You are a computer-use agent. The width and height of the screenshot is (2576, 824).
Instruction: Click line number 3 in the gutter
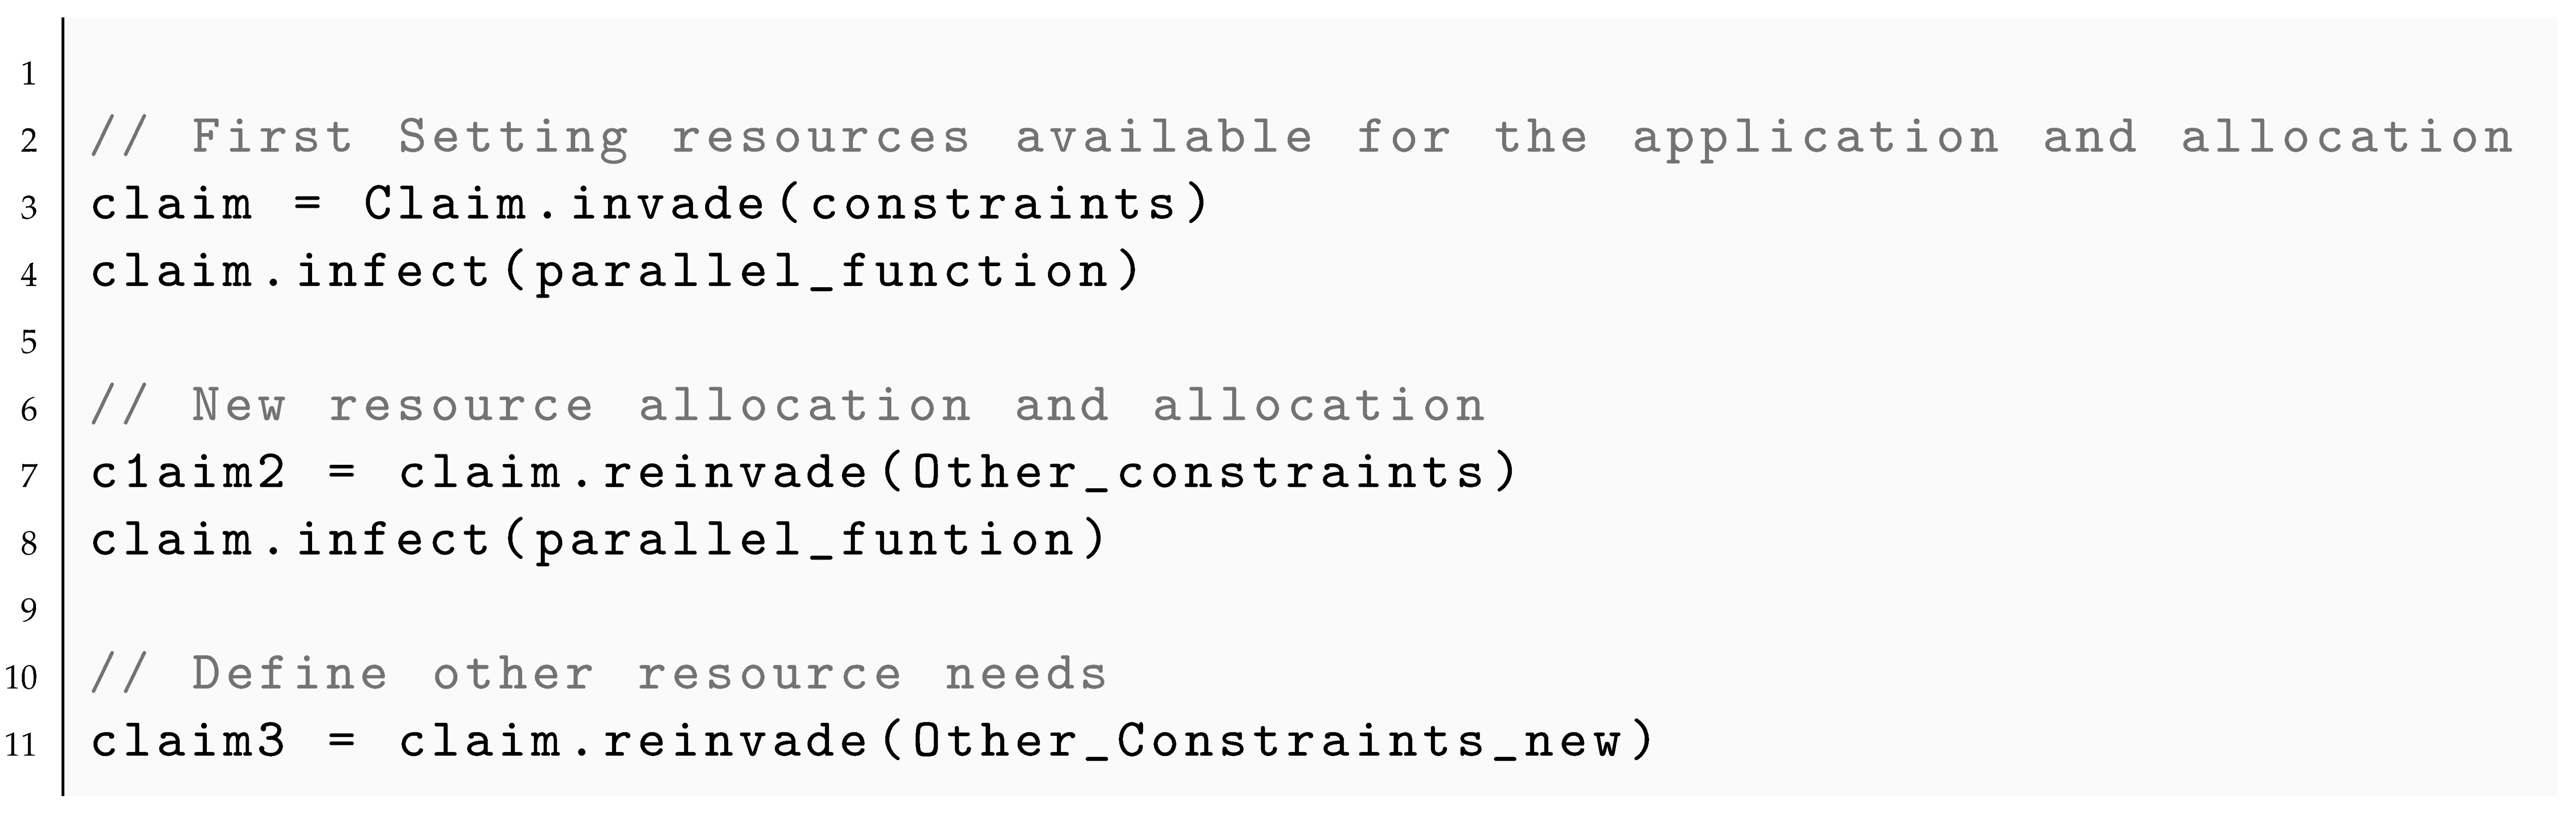[x=27, y=207]
